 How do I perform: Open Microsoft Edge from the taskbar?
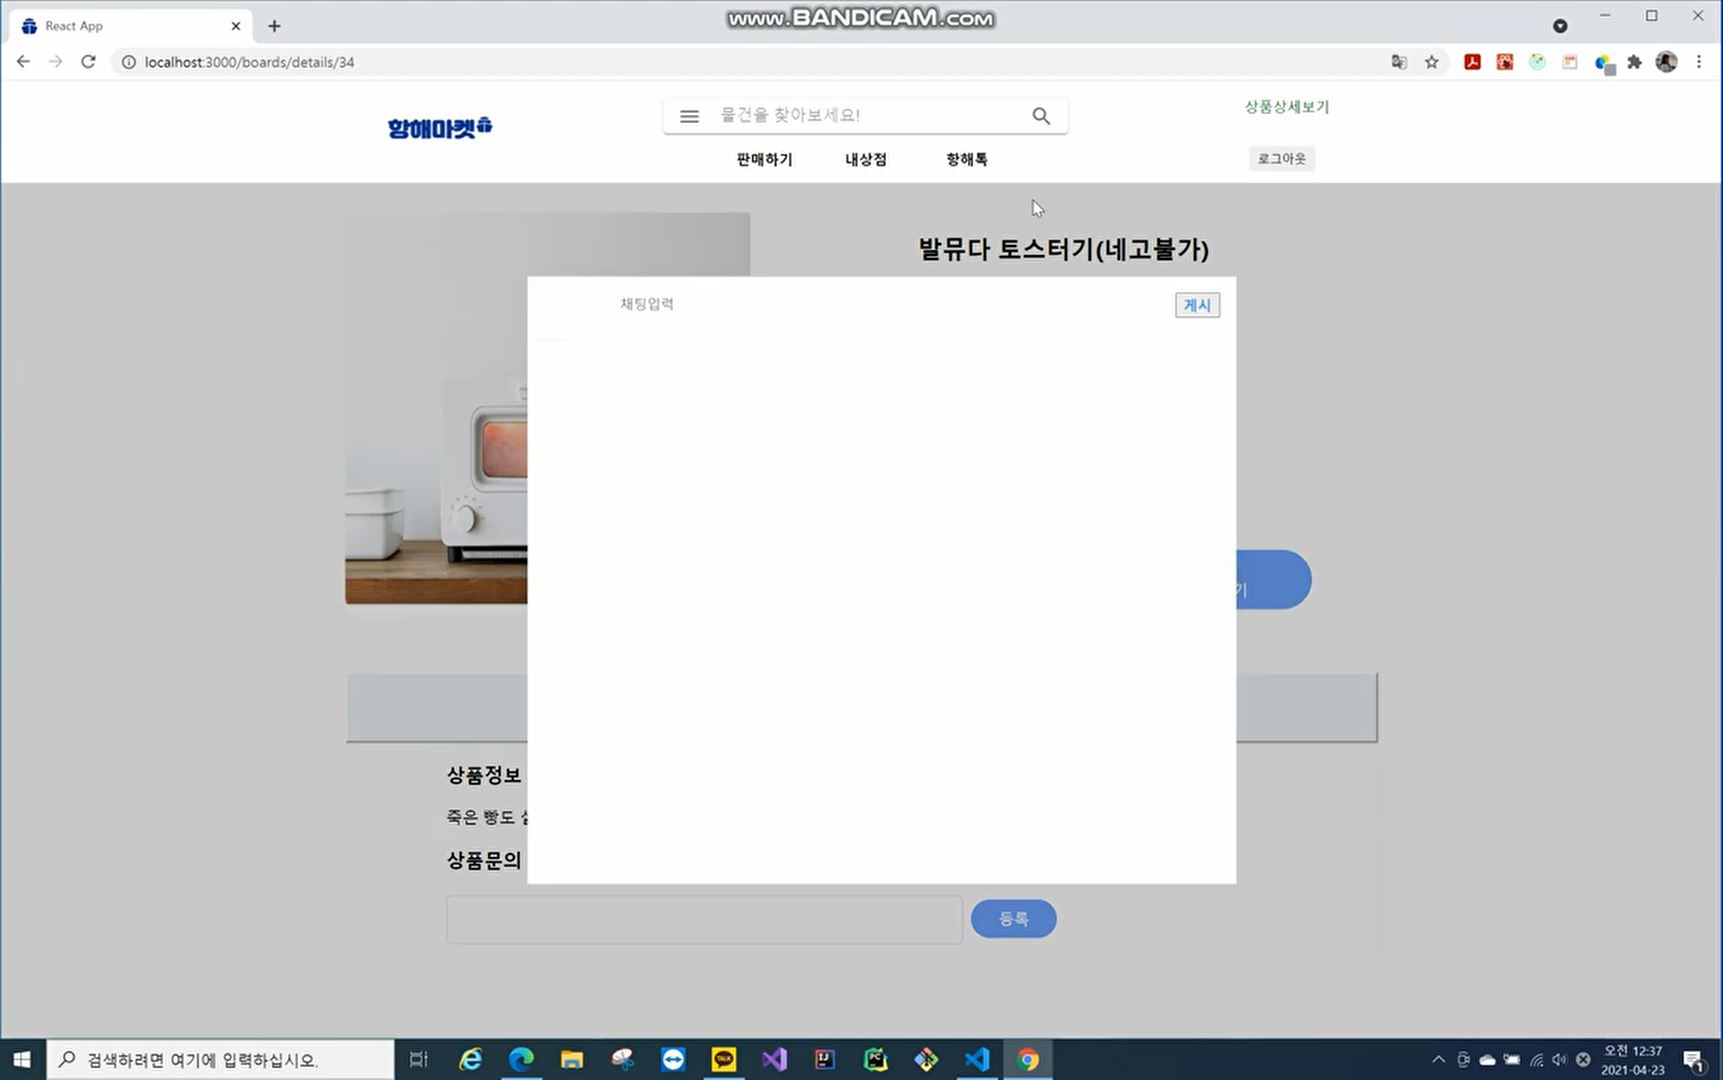pyautogui.click(x=521, y=1059)
